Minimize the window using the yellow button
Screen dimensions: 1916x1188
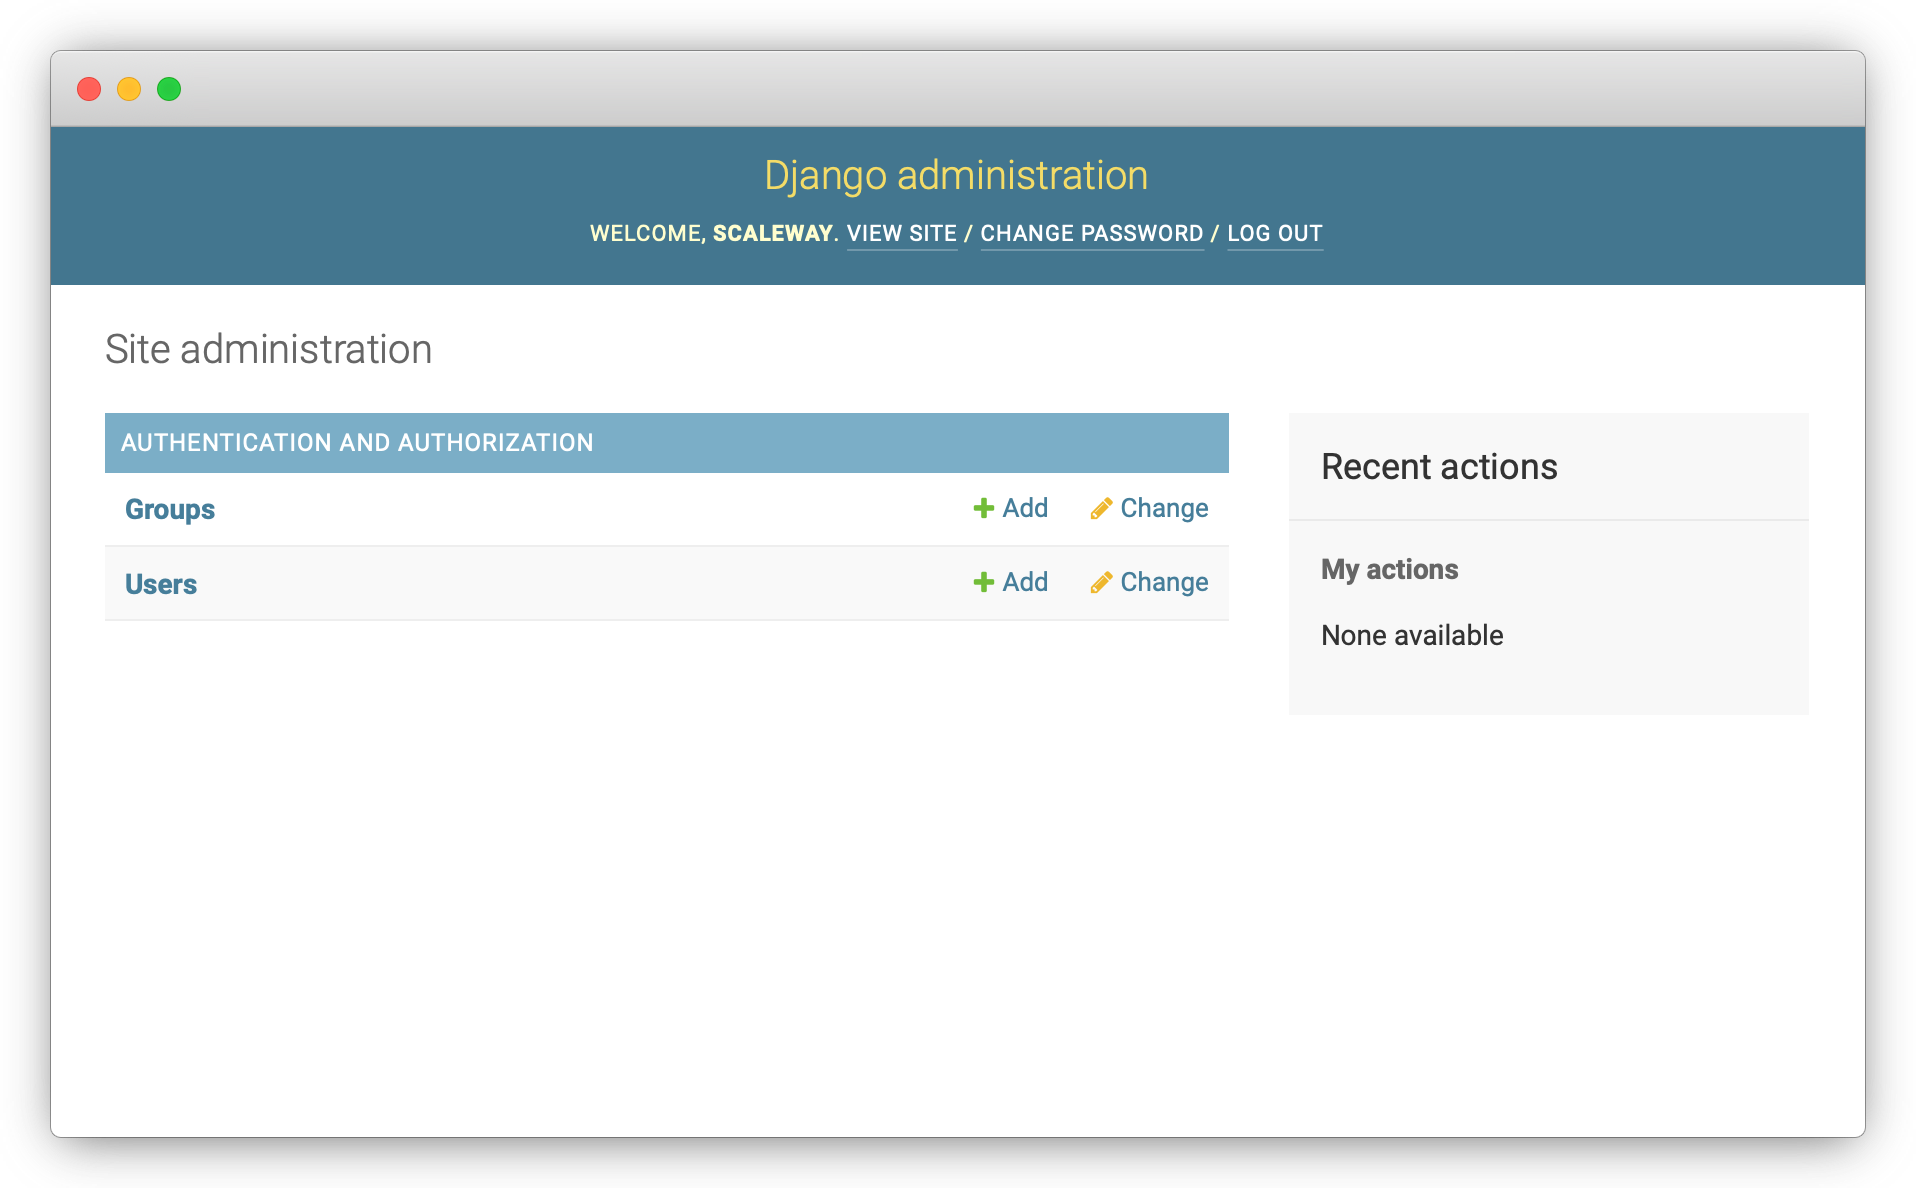tap(129, 89)
